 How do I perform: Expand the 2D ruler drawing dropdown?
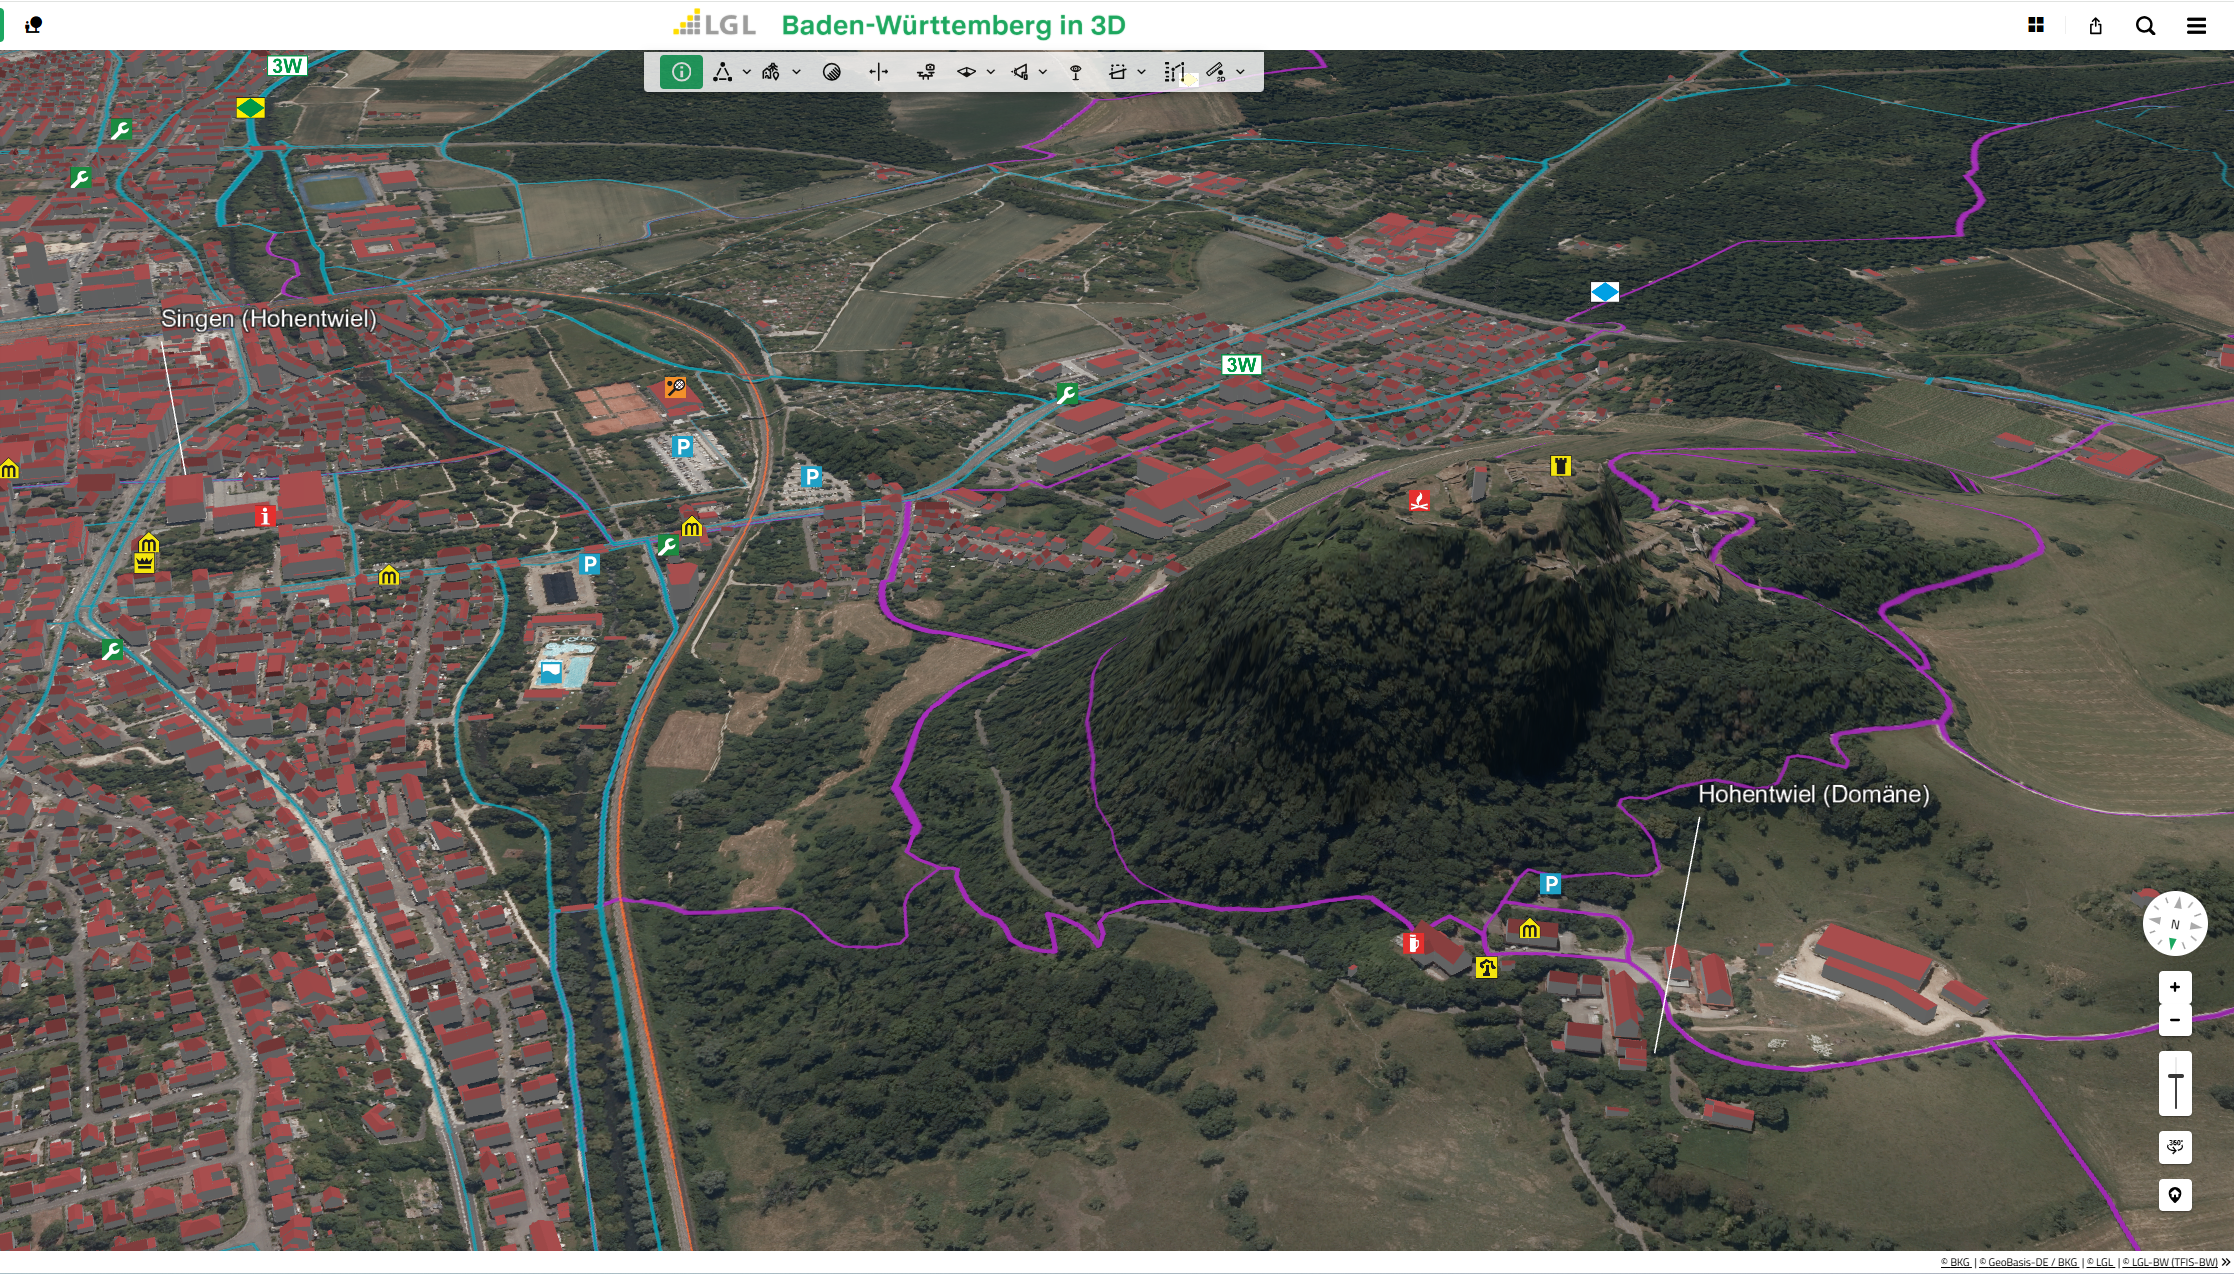tap(1241, 72)
